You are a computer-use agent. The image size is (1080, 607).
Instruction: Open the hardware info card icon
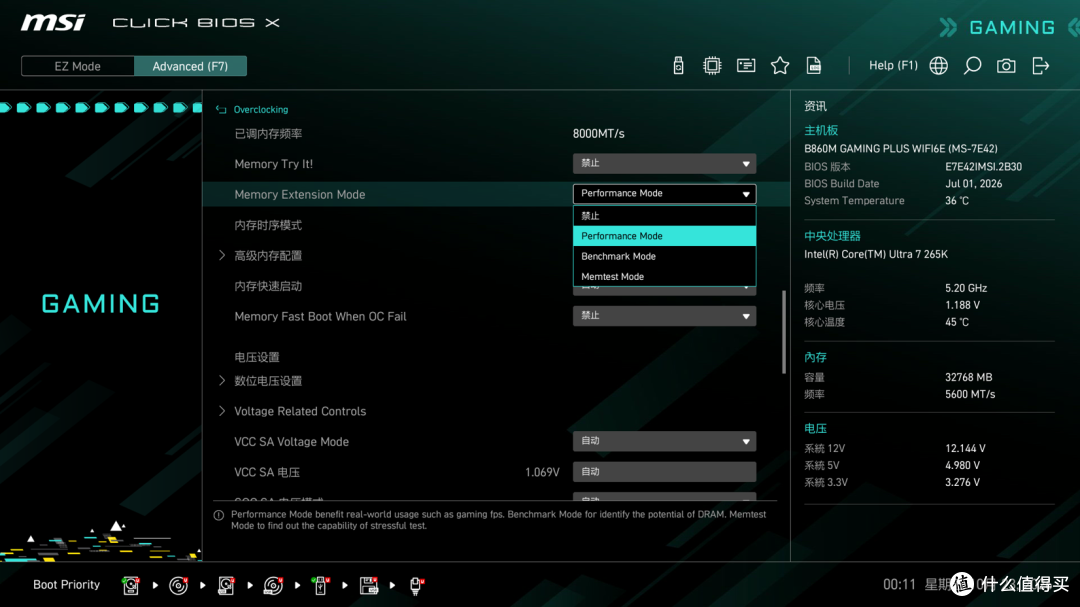point(746,65)
